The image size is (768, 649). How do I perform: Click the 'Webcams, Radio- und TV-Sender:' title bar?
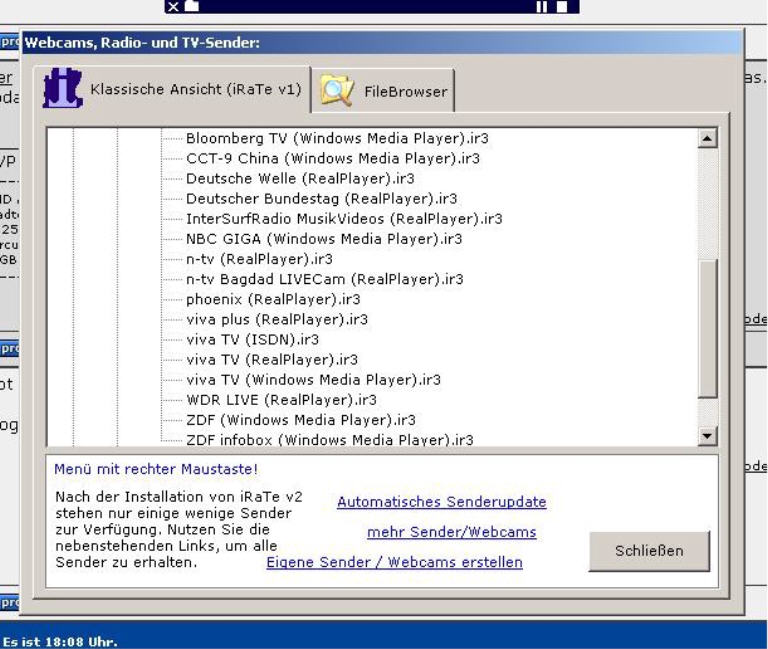(382, 43)
